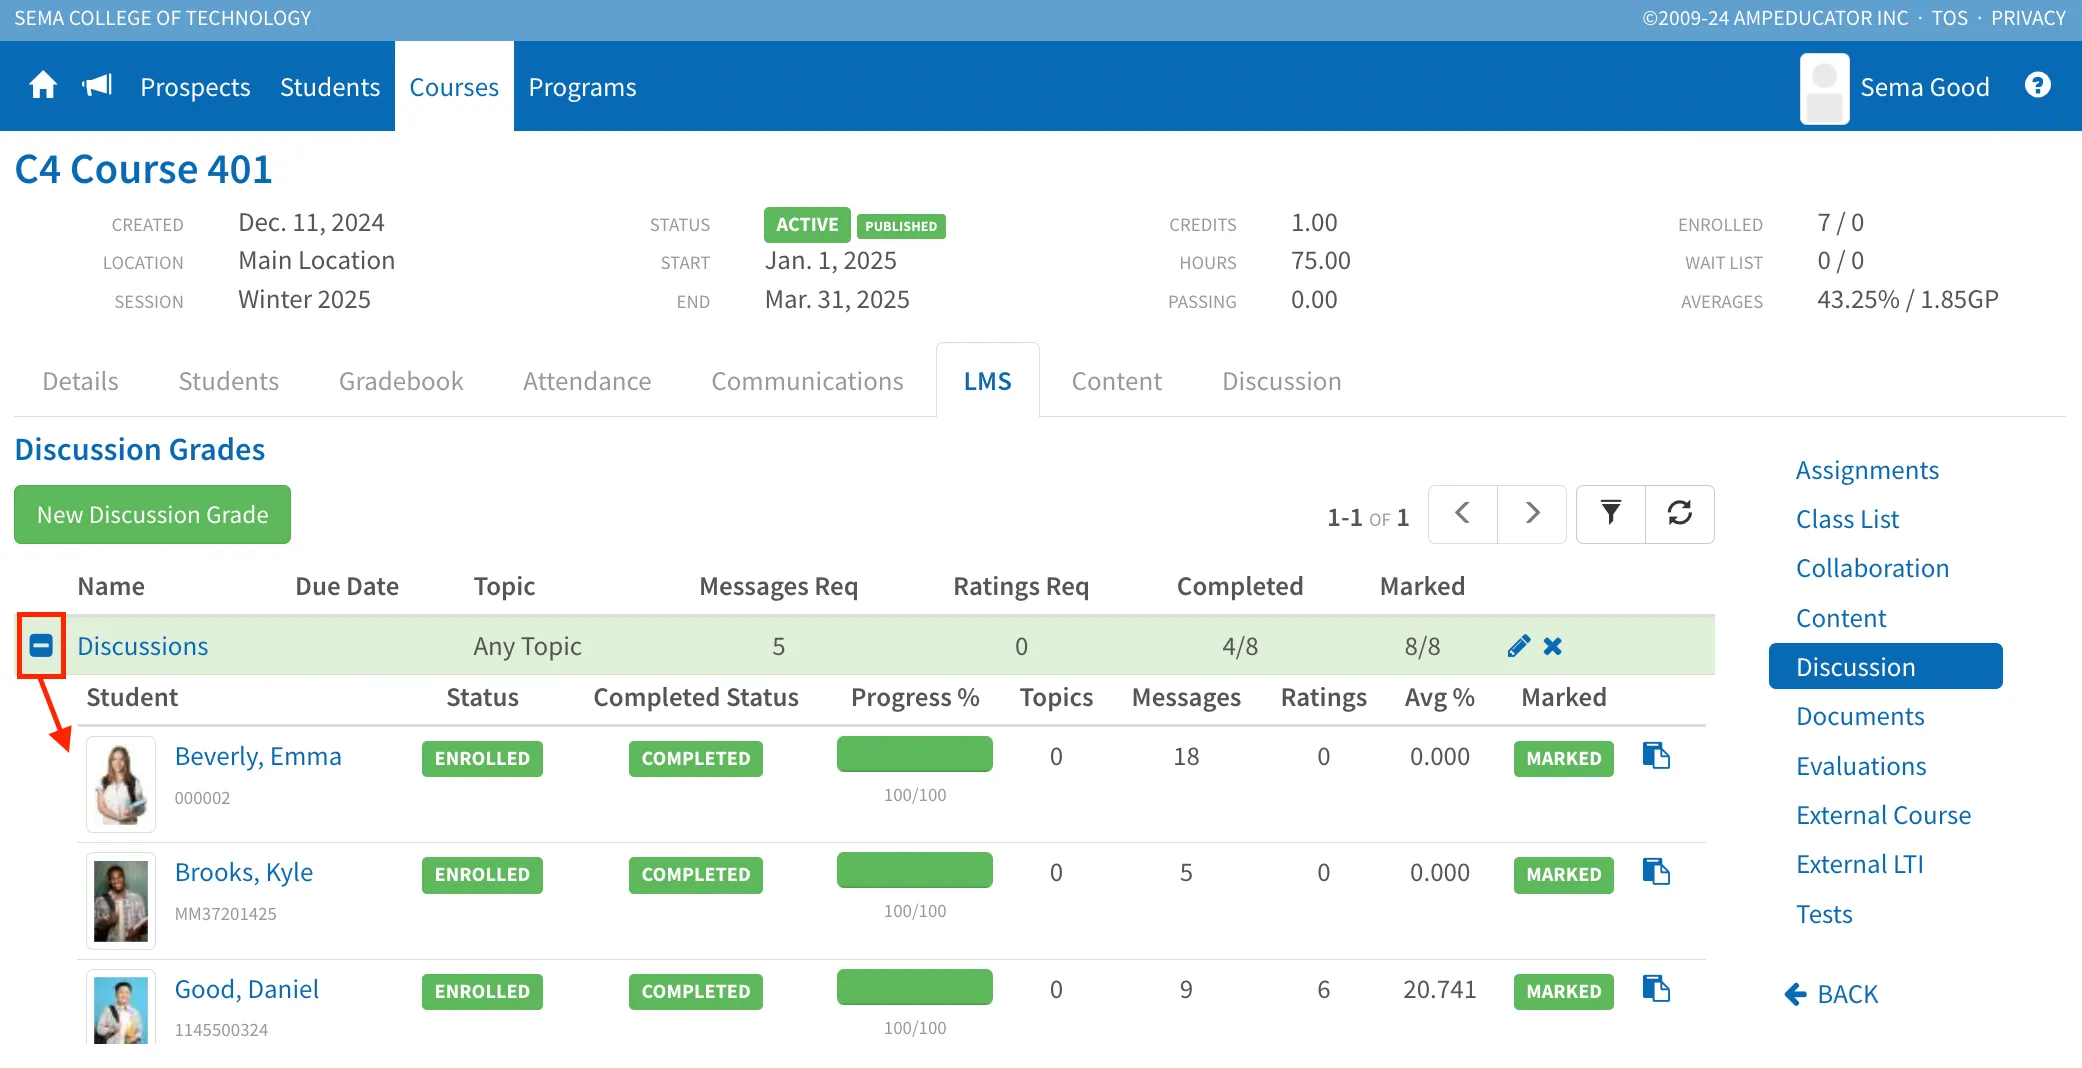
Task: Go to next page of results
Action: (x=1532, y=514)
